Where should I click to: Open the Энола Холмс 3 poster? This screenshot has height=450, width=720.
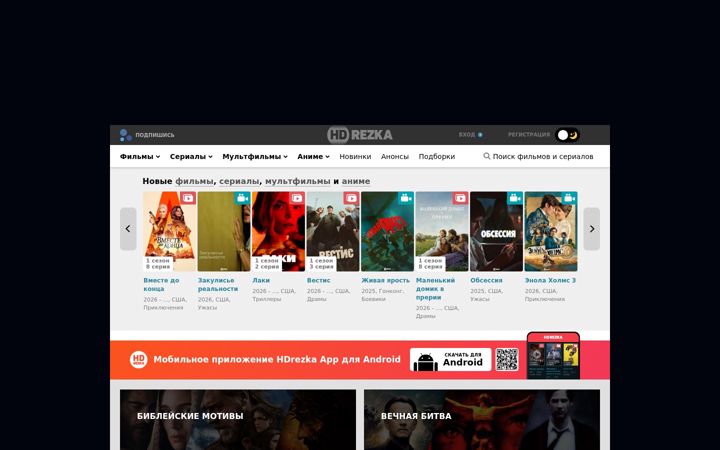coord(551,231)
